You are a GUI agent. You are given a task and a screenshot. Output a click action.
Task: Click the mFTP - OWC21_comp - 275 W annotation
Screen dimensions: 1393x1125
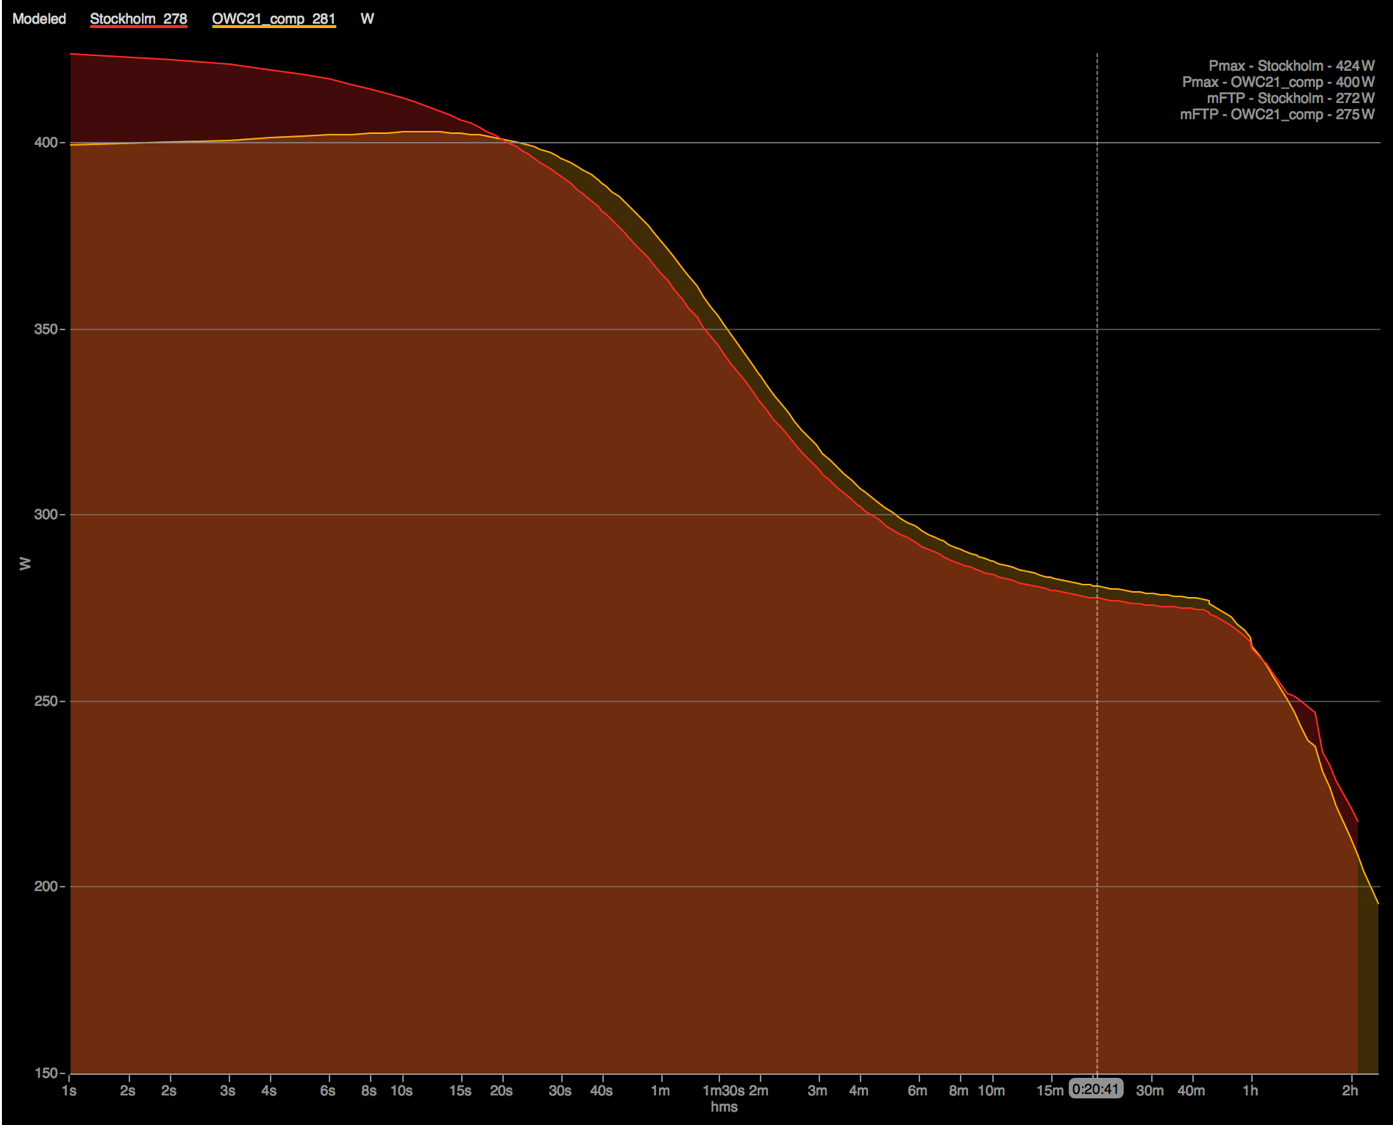(x=1277, y=114)
